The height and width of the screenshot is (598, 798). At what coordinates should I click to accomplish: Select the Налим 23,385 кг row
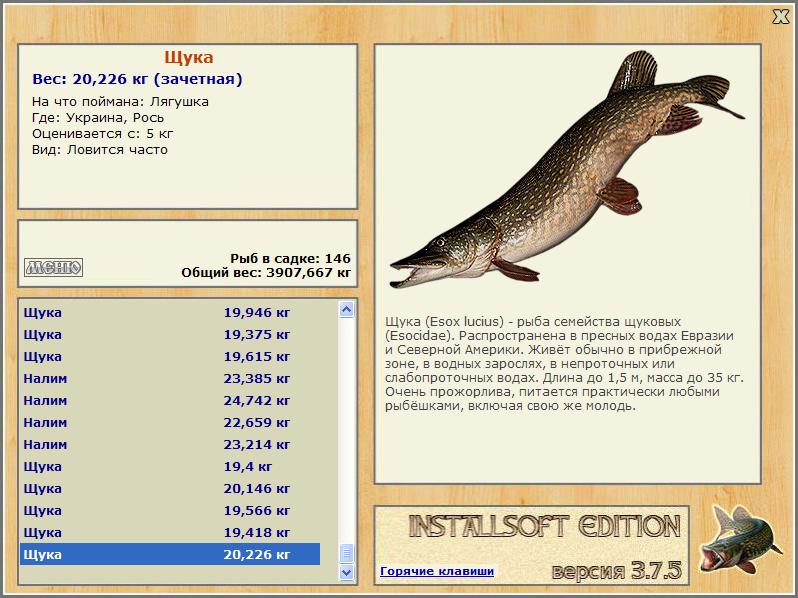170,378
